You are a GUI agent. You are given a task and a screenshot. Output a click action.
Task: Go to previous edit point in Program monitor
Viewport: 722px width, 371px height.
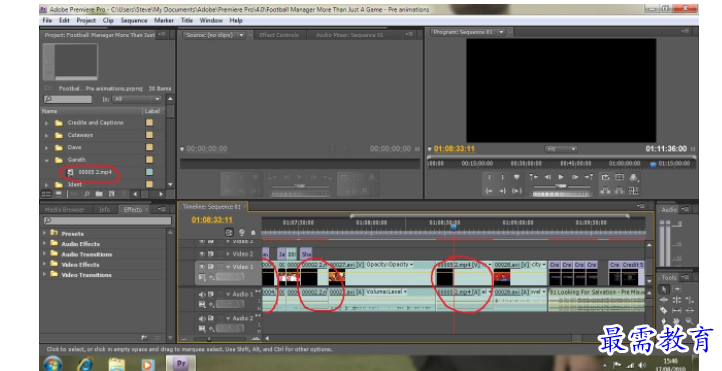tap(534, 177)
